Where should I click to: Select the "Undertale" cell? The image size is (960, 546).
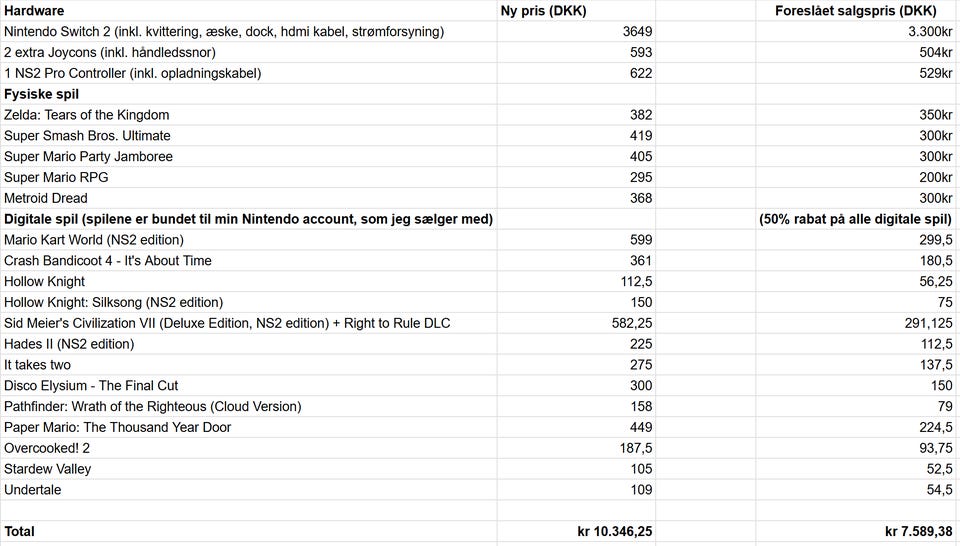point(249,489)
